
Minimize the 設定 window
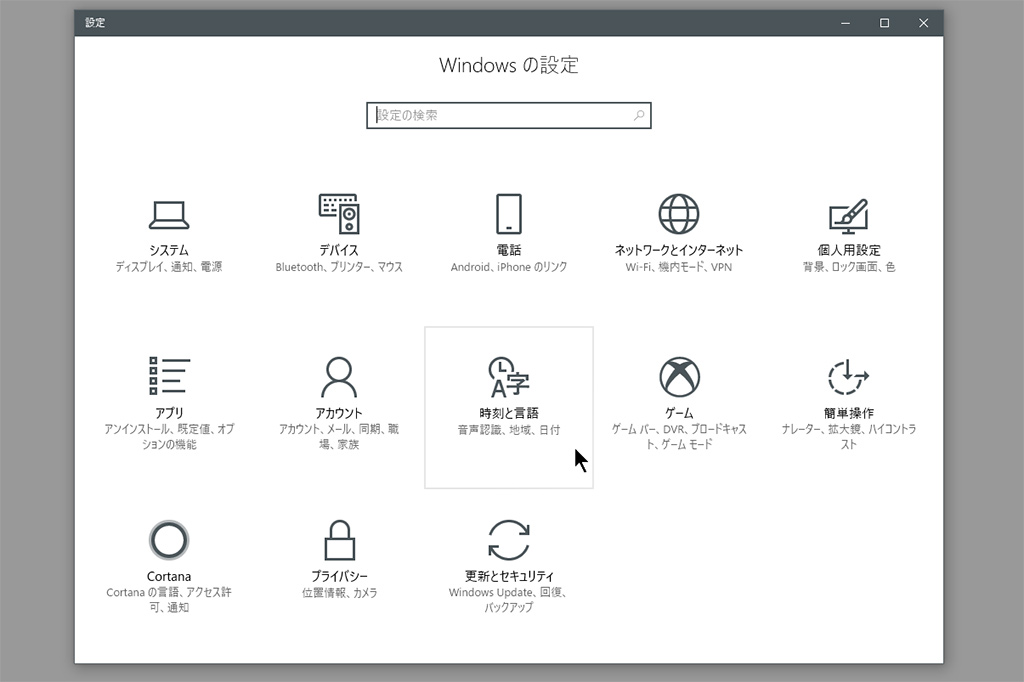846,23
